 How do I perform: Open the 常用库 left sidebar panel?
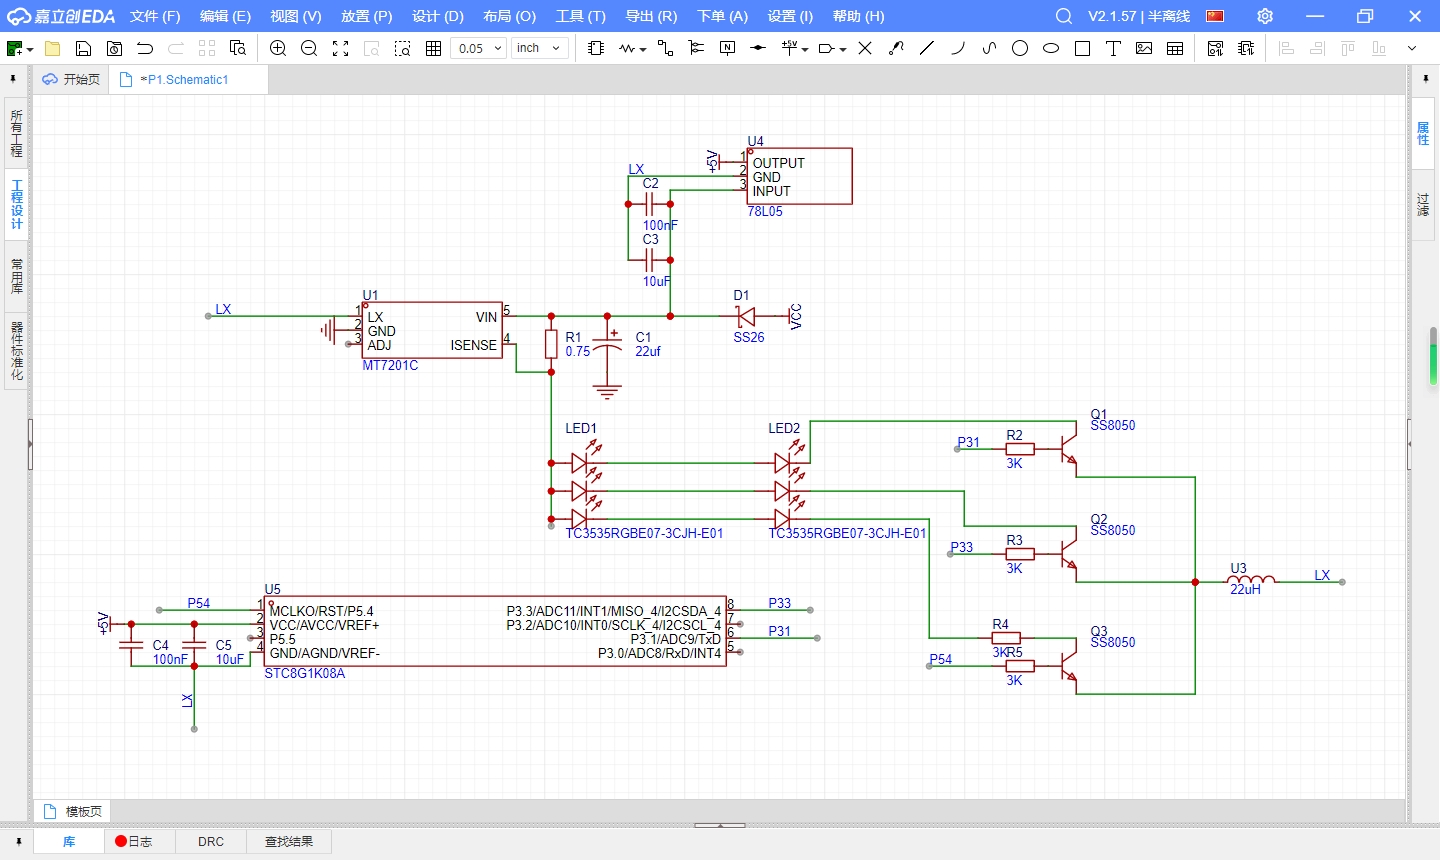[16, 276]
